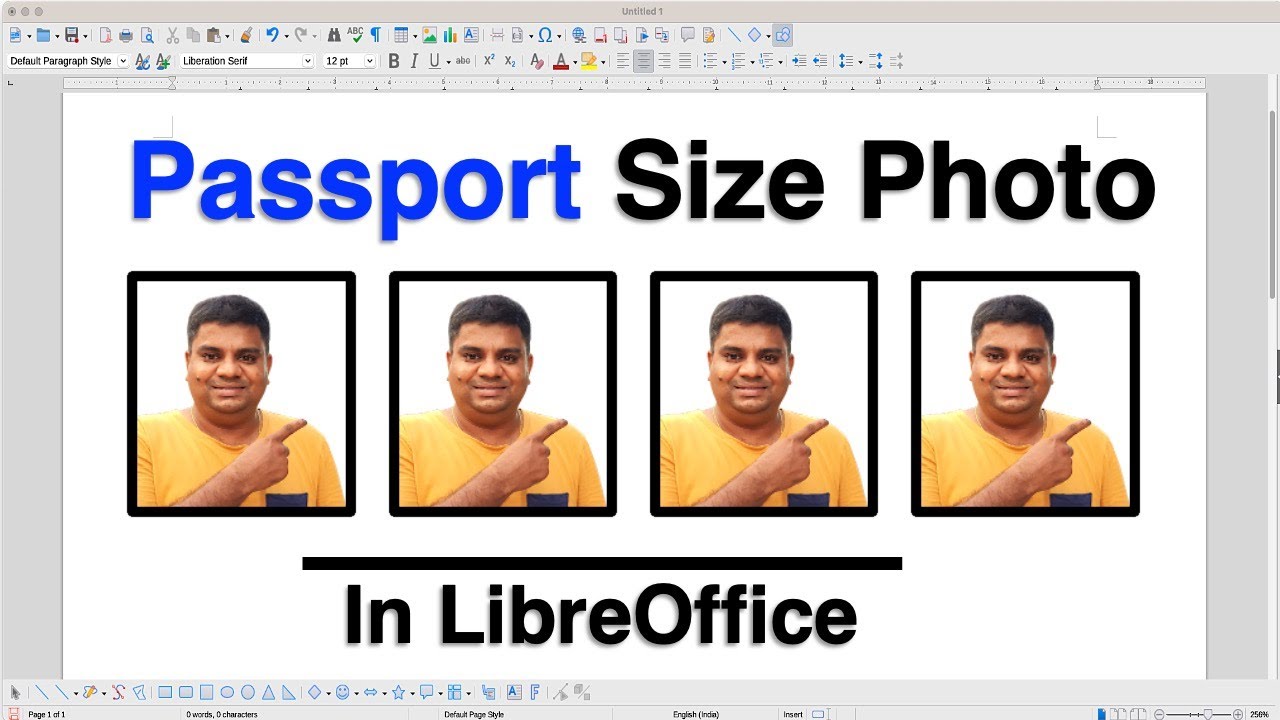Screen dimensions: 1280x720
Task: Undo the last action
Action: [271, 35]
